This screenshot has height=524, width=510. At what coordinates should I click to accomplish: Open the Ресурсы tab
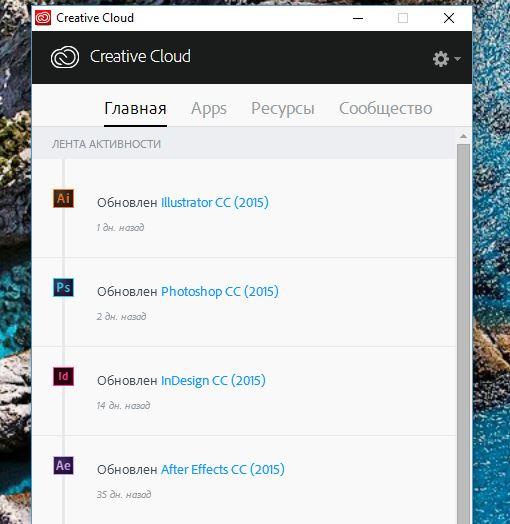click(283, 109)
